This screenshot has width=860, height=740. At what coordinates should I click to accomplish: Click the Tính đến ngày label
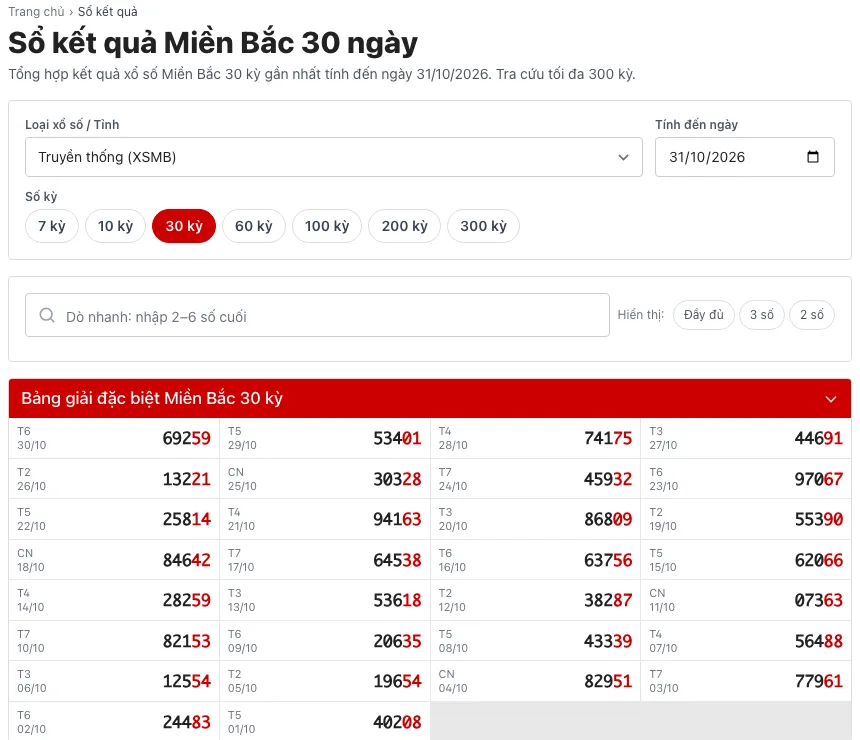pos(697,125)
